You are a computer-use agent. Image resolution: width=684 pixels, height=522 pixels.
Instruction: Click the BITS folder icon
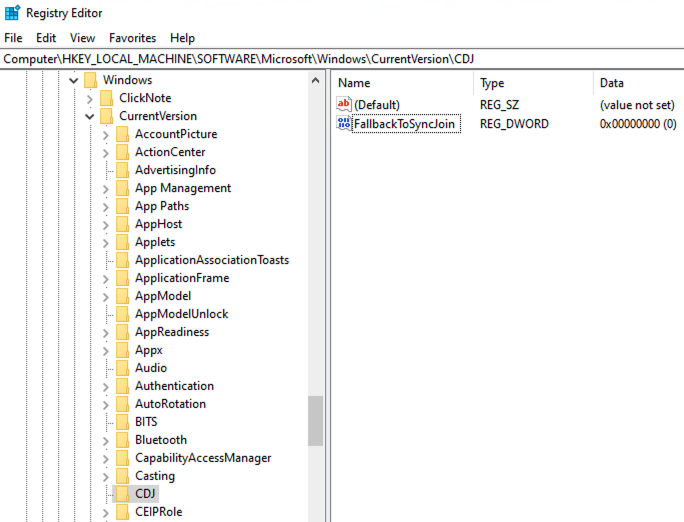click(123, 422)
